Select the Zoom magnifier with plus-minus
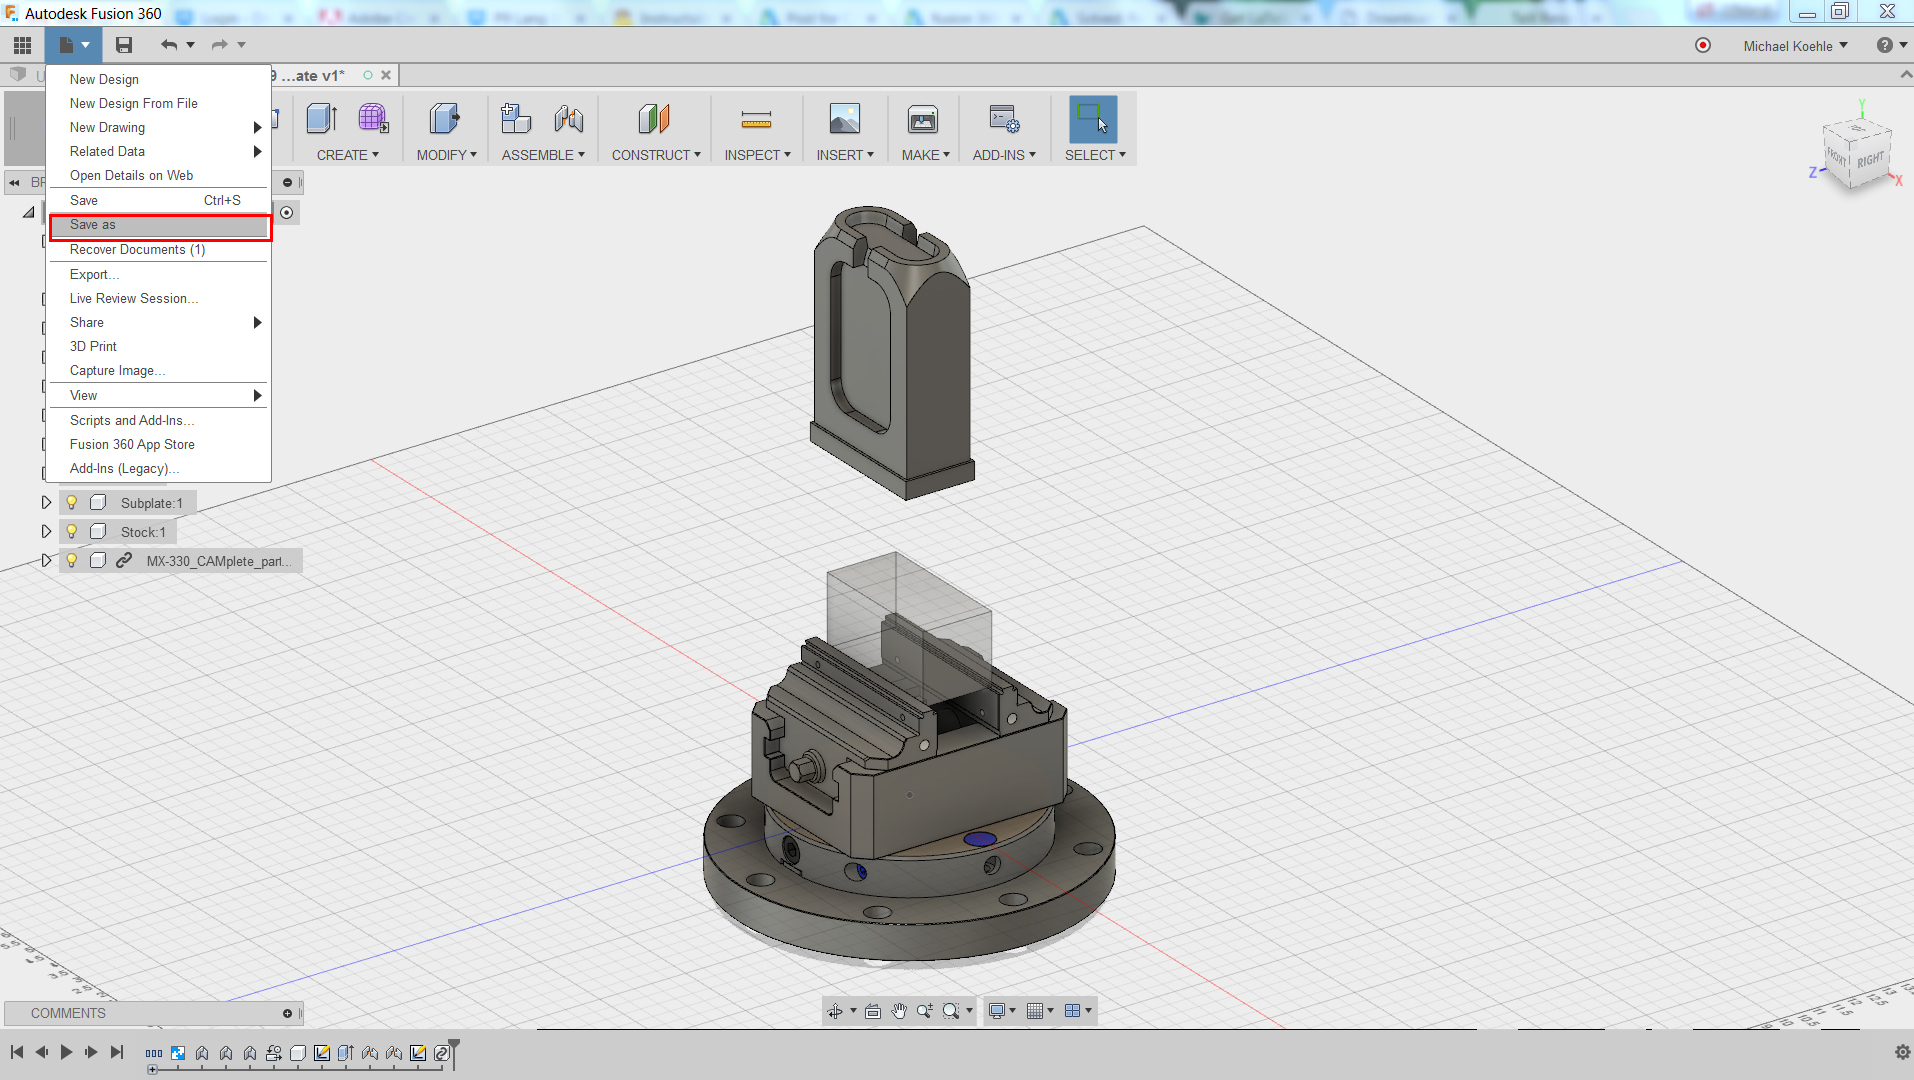 coord(925,1011)
